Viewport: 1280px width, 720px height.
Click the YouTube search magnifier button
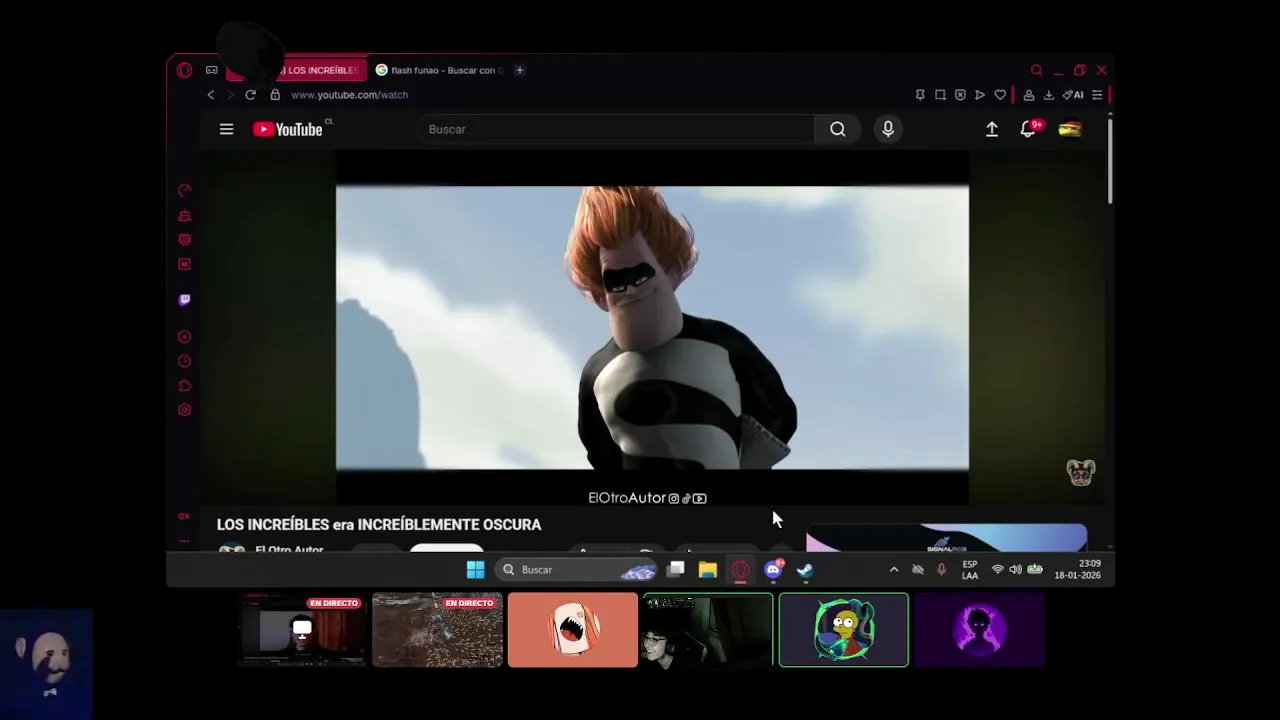tap(837, 129)
